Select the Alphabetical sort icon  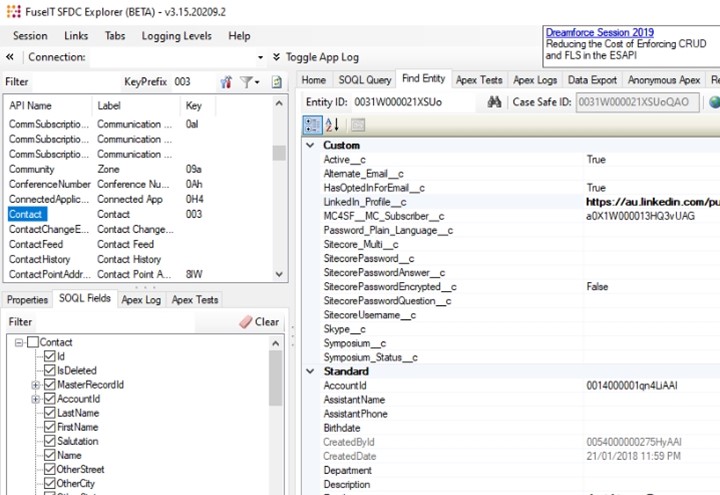[x=332, y=125]
